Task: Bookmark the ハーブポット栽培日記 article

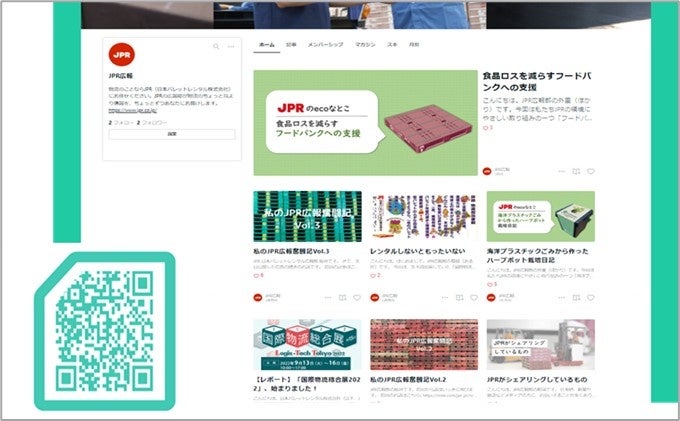Action: (x=576, y=297)
